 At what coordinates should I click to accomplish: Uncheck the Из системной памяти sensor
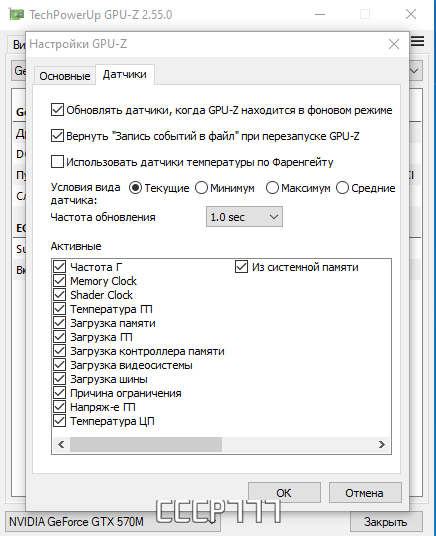pyautogui.click(x=241, y=267)
